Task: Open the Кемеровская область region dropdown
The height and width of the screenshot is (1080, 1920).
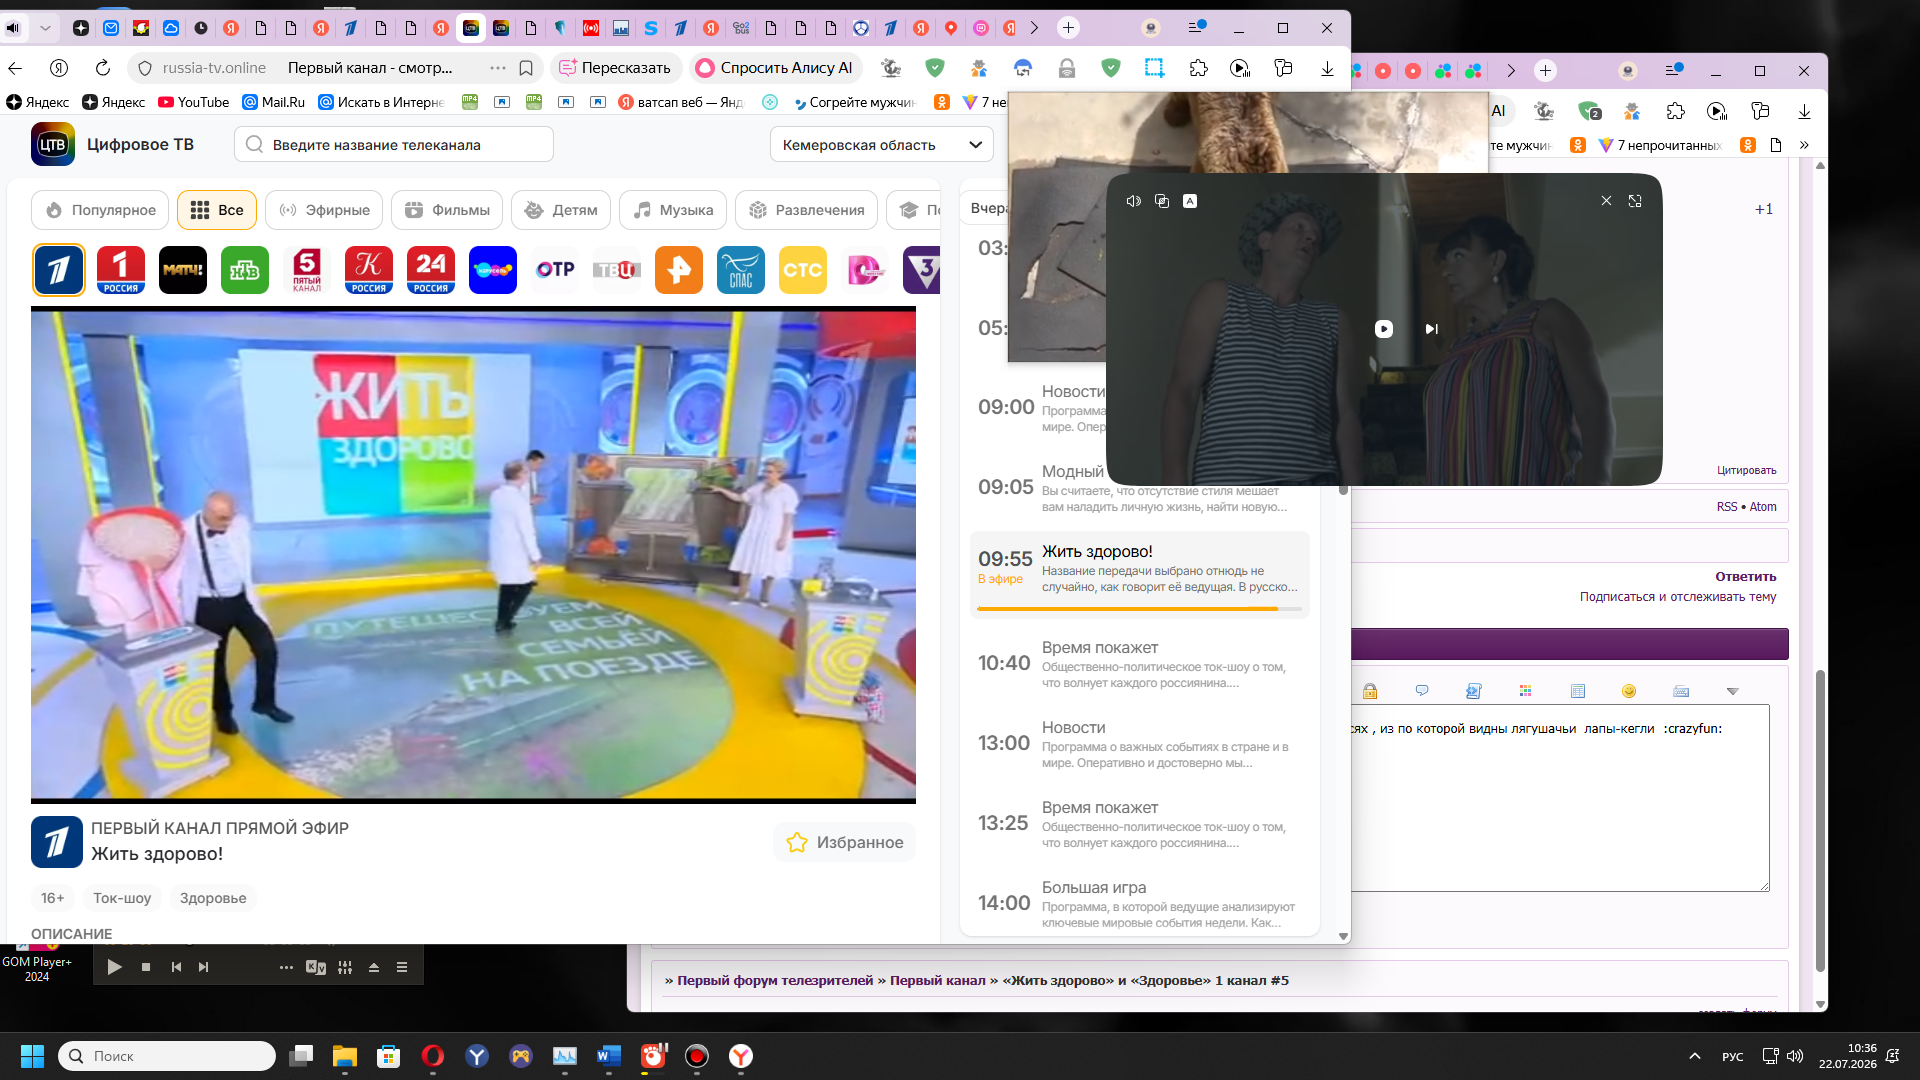Action: click(x=881, y=145)
